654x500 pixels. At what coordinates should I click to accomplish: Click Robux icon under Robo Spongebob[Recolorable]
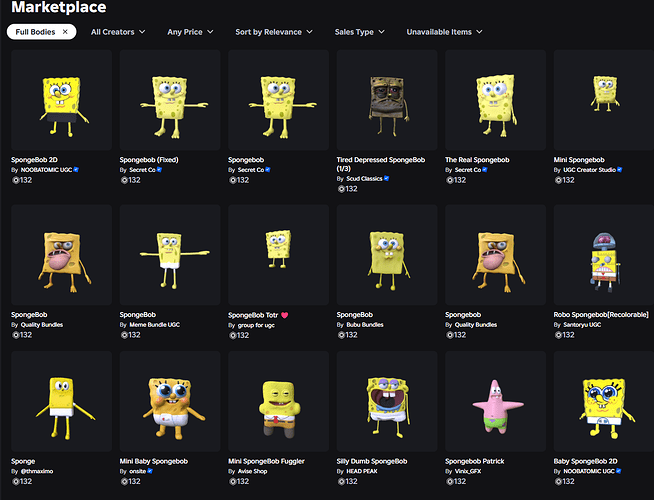[558, 335]
